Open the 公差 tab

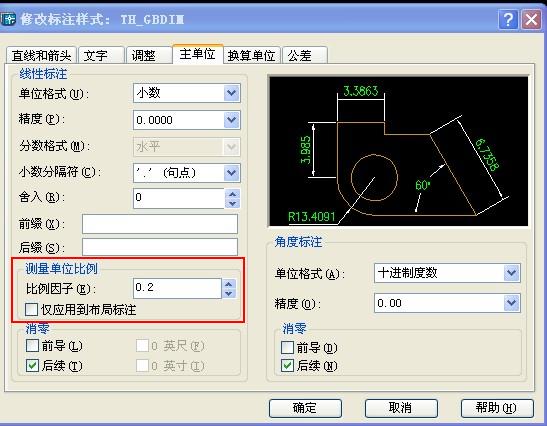click(x=305, y=55)
